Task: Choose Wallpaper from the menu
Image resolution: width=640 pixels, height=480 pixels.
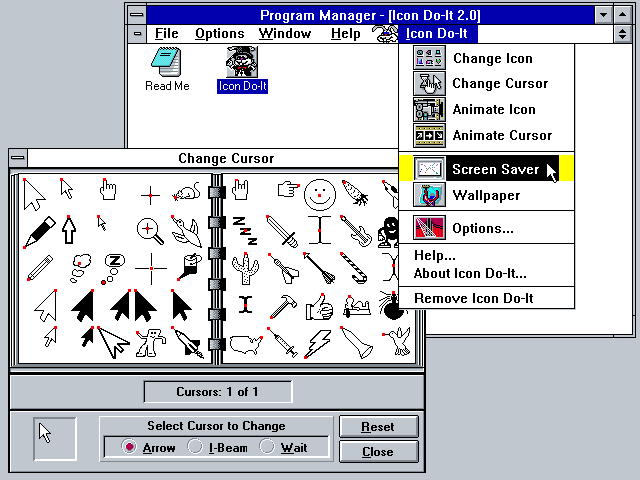Action: (487, 195)
